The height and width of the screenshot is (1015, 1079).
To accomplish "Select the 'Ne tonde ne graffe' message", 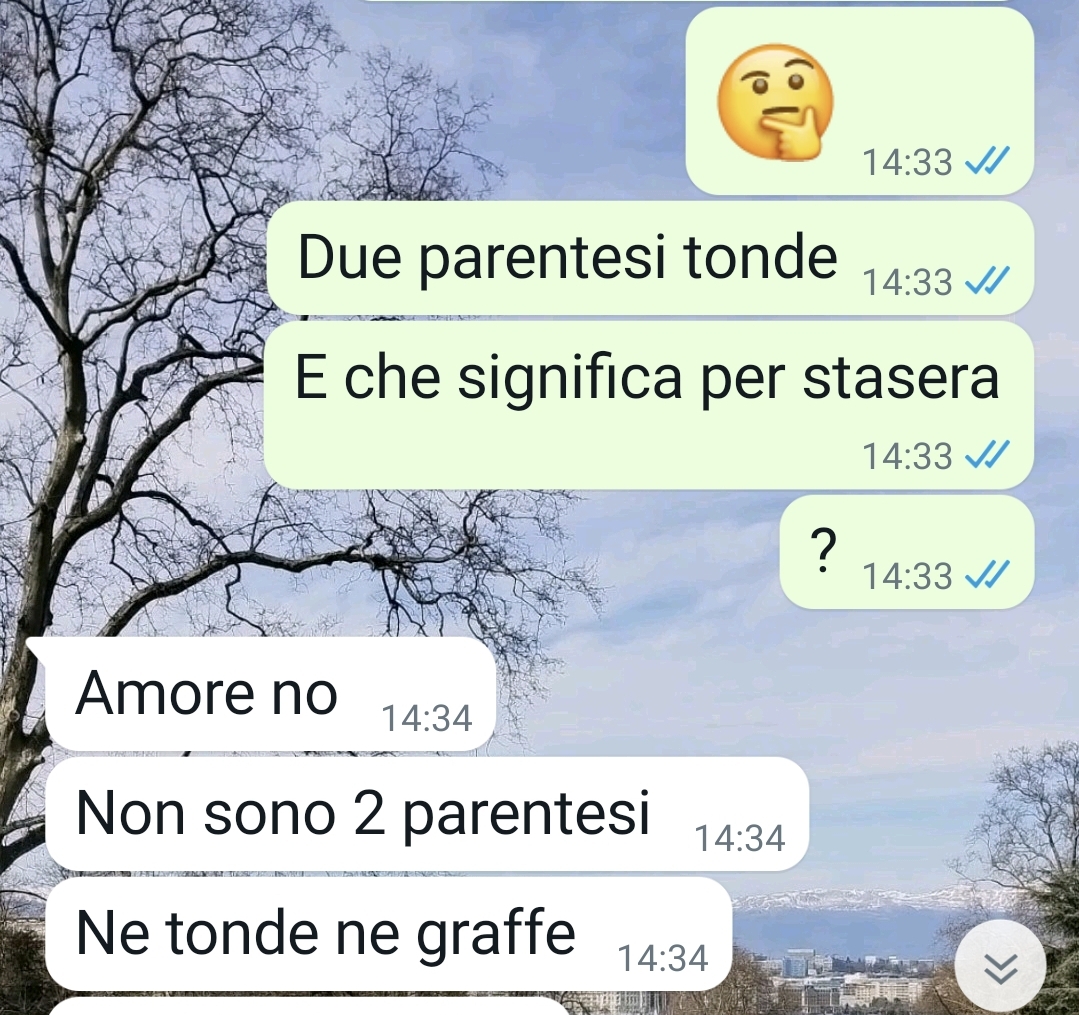I will point(388,934).
